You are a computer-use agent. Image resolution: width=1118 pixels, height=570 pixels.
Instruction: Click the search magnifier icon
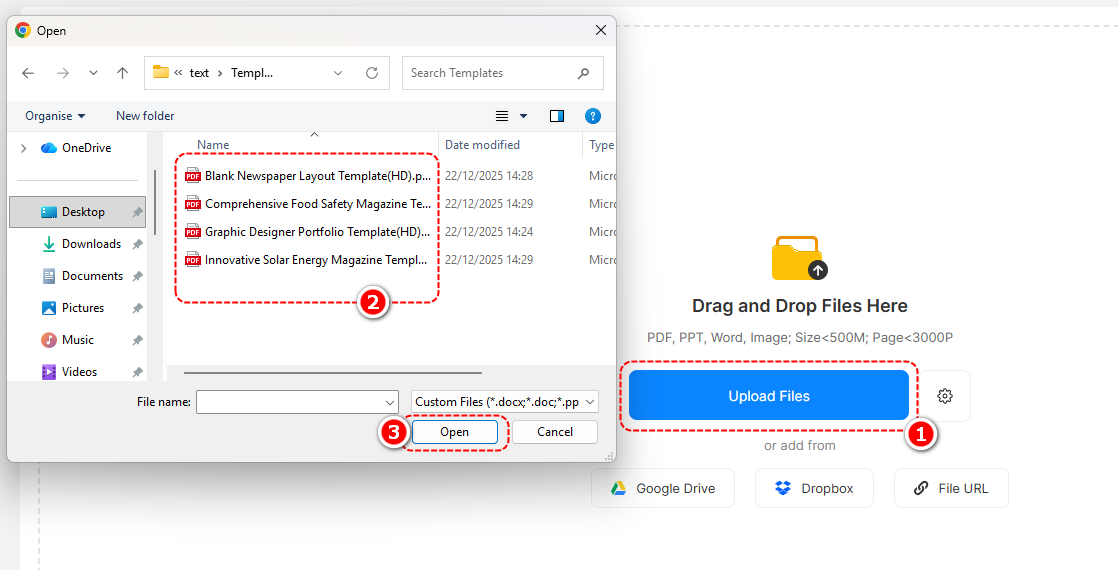click(x=583, y=73)
